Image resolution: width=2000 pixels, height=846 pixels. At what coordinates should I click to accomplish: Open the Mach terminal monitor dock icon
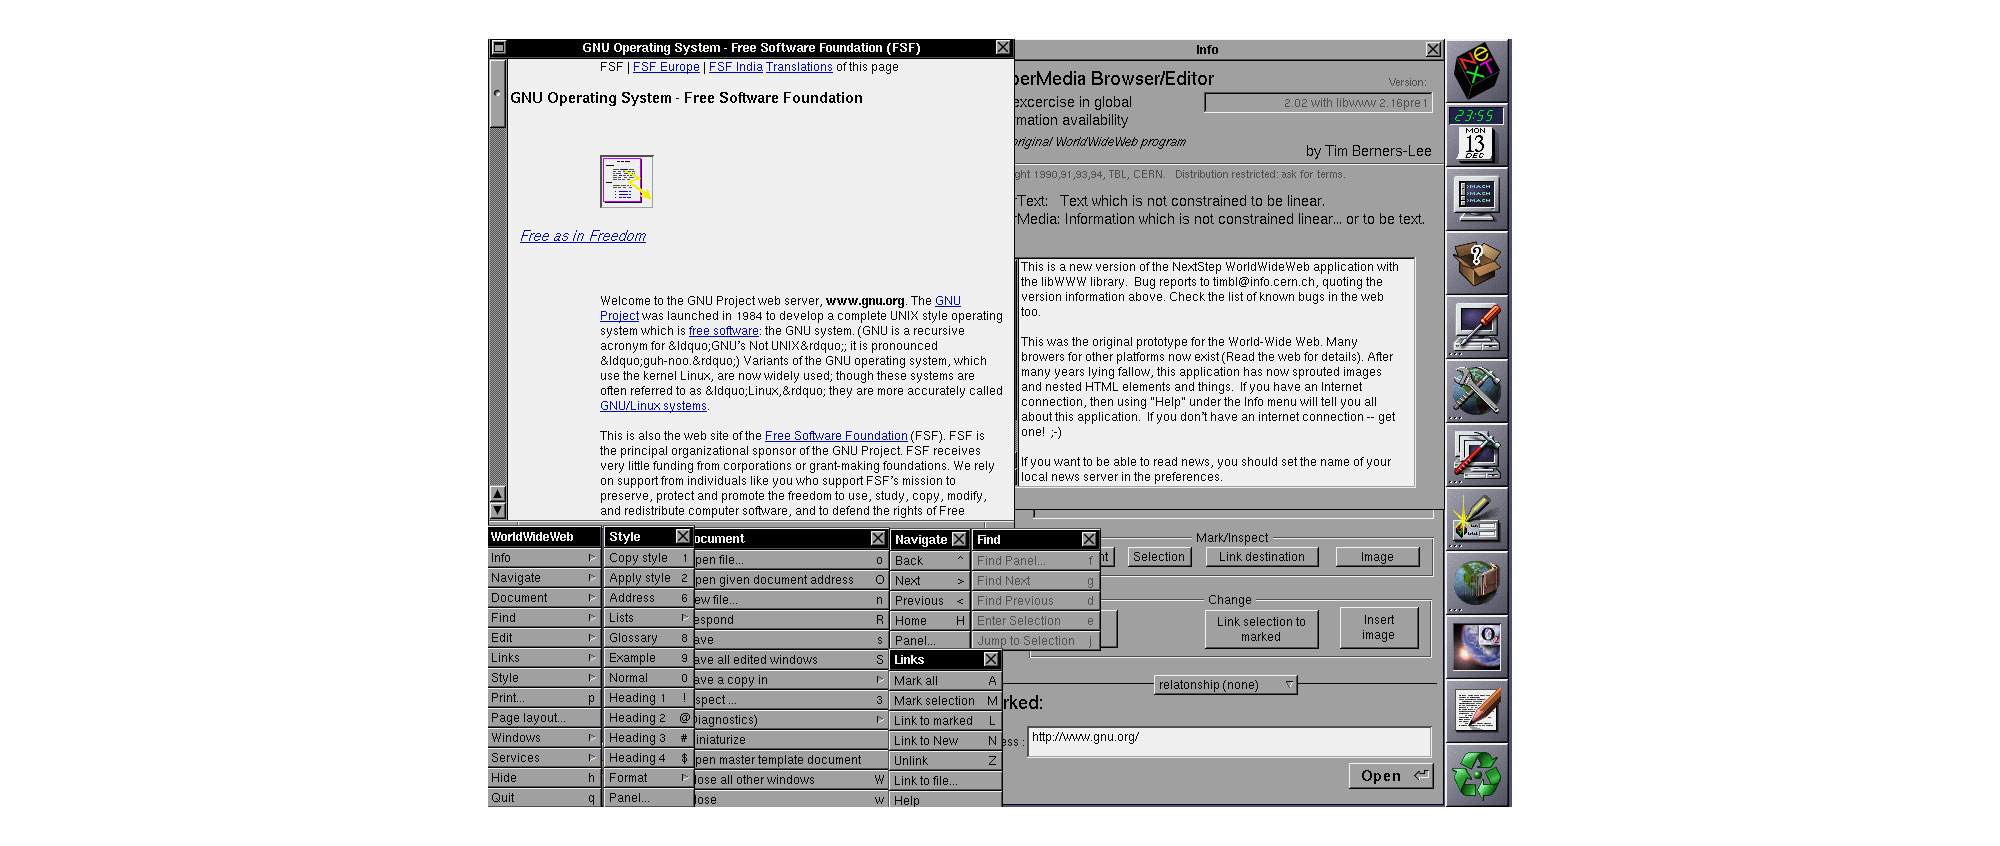(x=1477, y=199)
